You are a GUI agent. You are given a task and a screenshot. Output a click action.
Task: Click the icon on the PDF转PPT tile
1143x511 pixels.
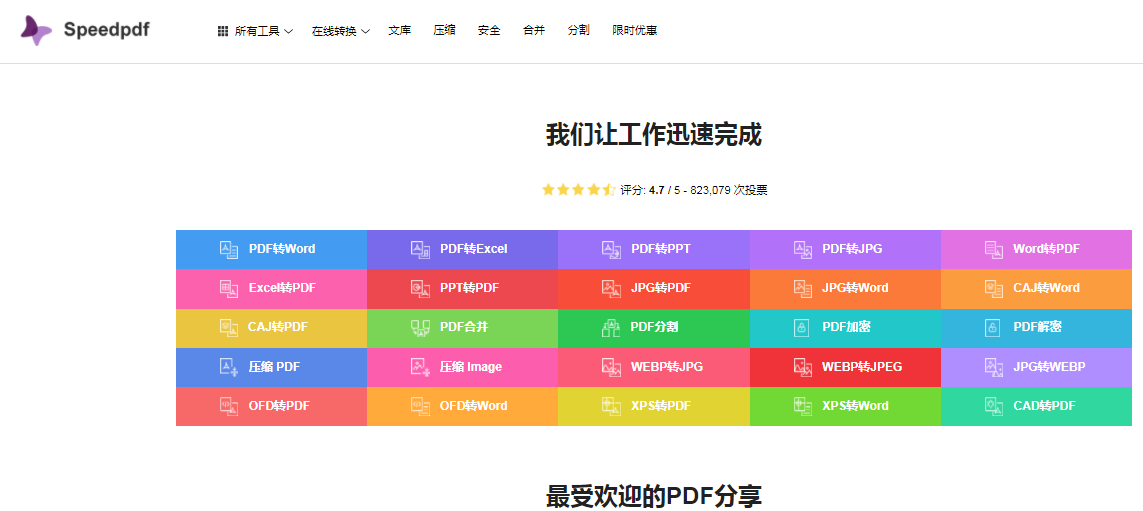click(x=611, y=249)
